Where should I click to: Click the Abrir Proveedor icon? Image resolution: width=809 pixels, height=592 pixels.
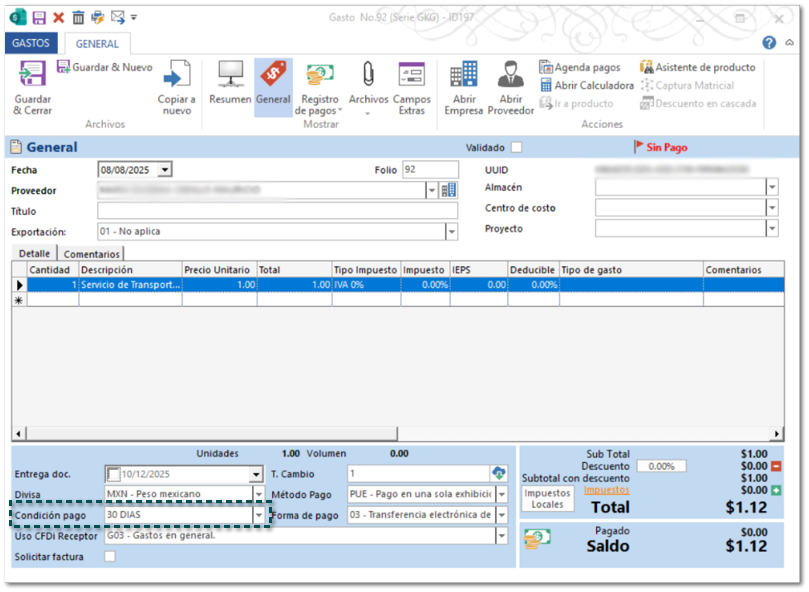511,76
